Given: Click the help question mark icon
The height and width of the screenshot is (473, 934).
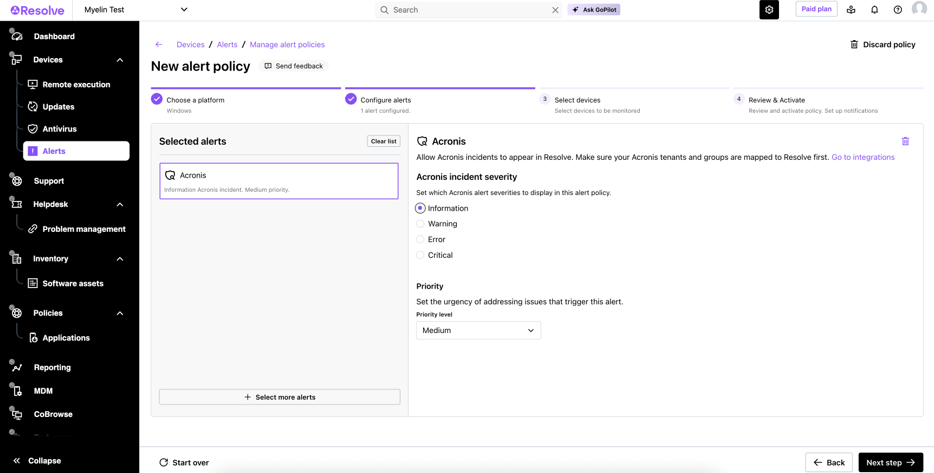Looking at the screenshot, I should click(897, 10).
